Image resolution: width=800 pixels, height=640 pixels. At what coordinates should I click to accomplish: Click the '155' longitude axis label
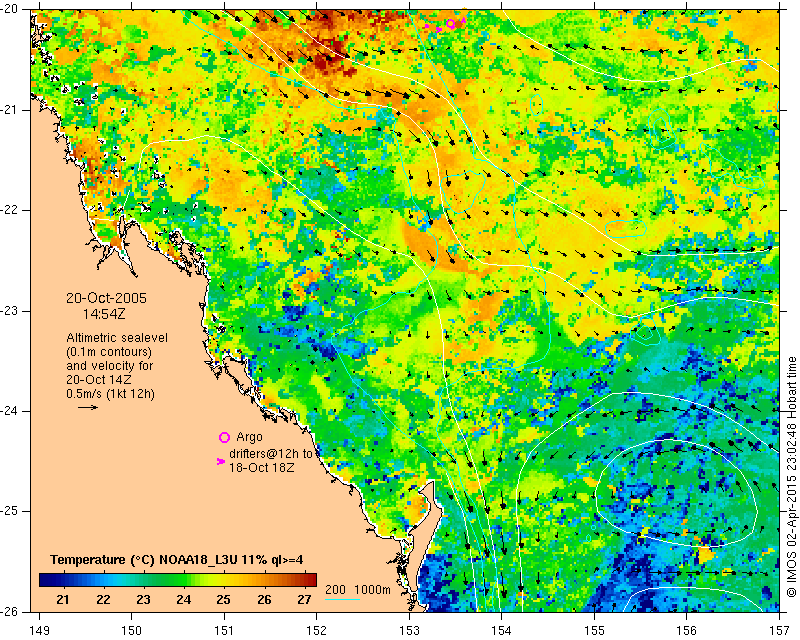[595, 631]
